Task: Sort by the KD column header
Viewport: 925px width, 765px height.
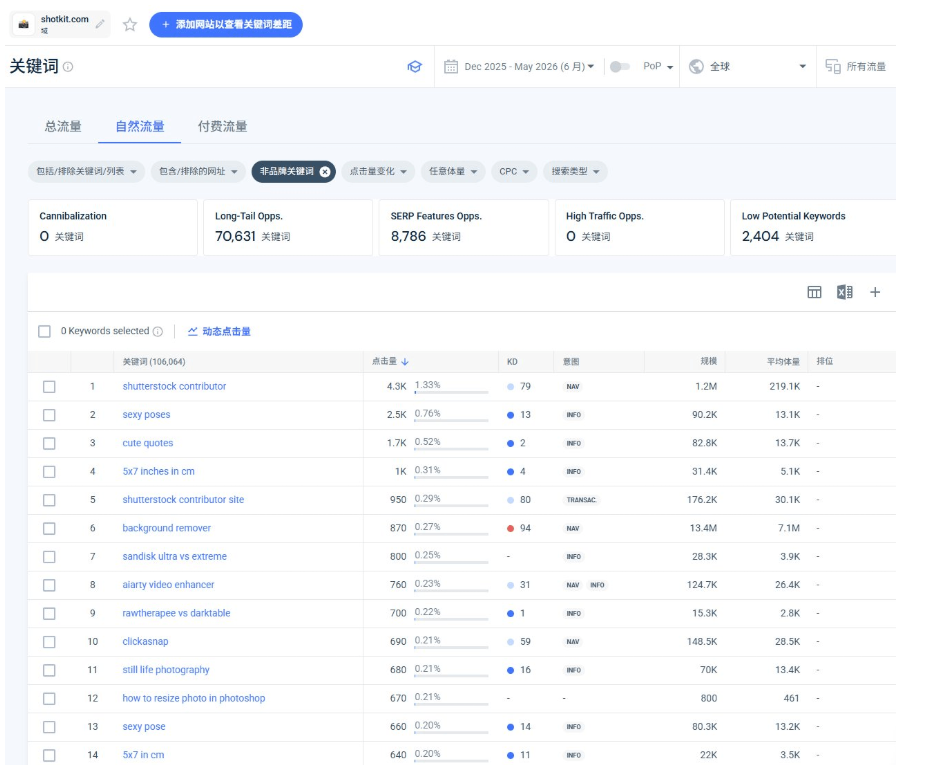Action: (512, 362)
